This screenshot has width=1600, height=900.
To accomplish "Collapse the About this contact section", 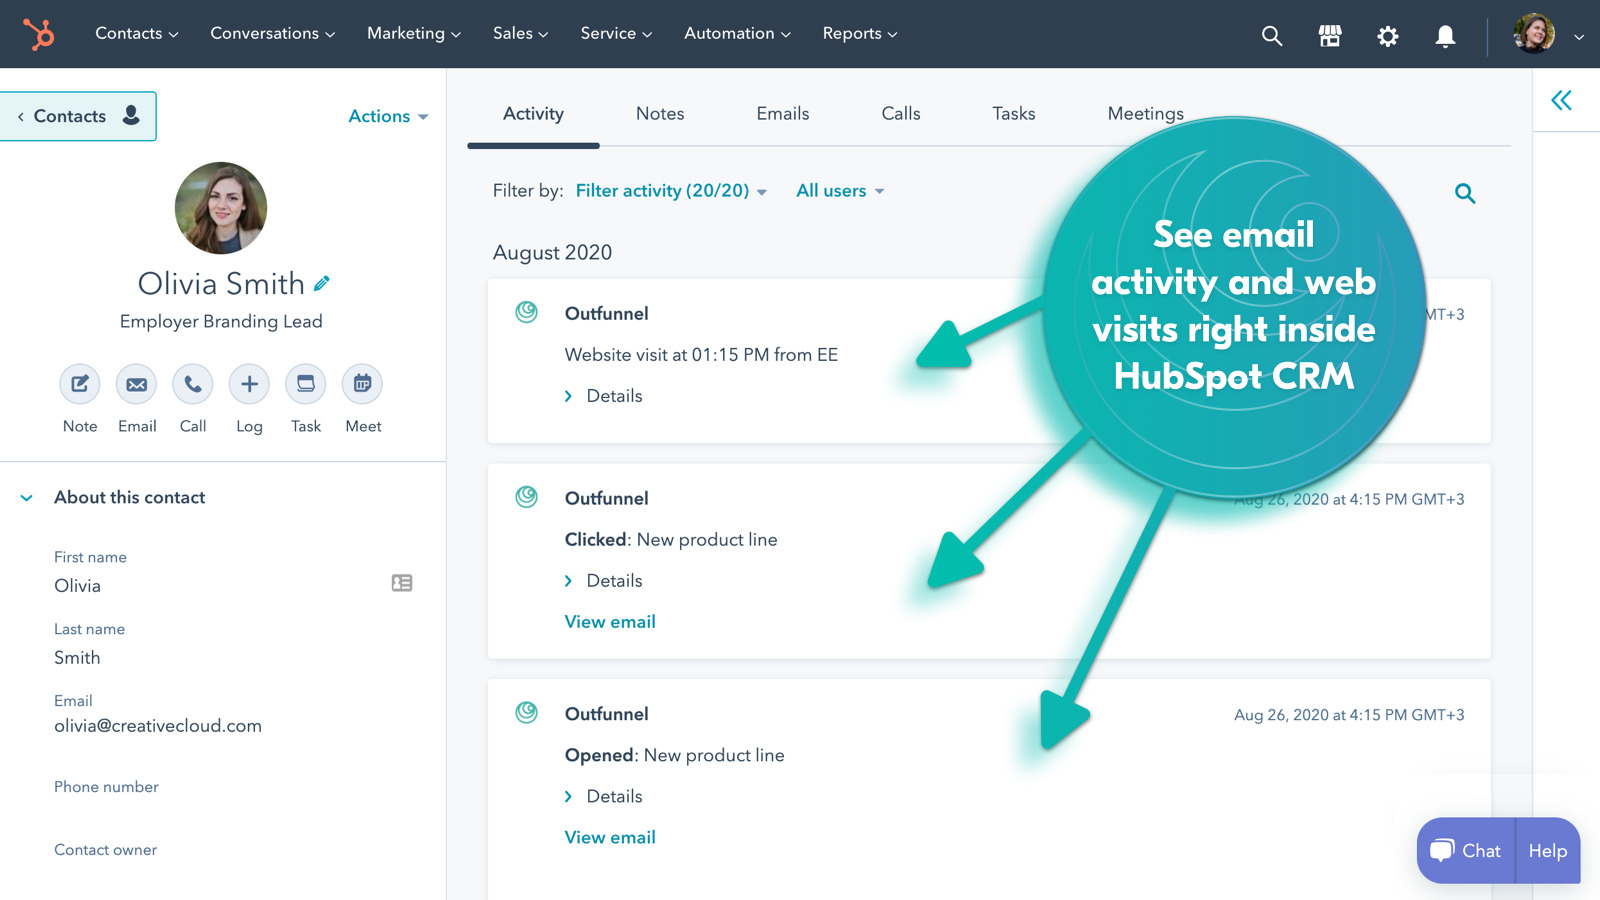I will (x=27, y=498).
